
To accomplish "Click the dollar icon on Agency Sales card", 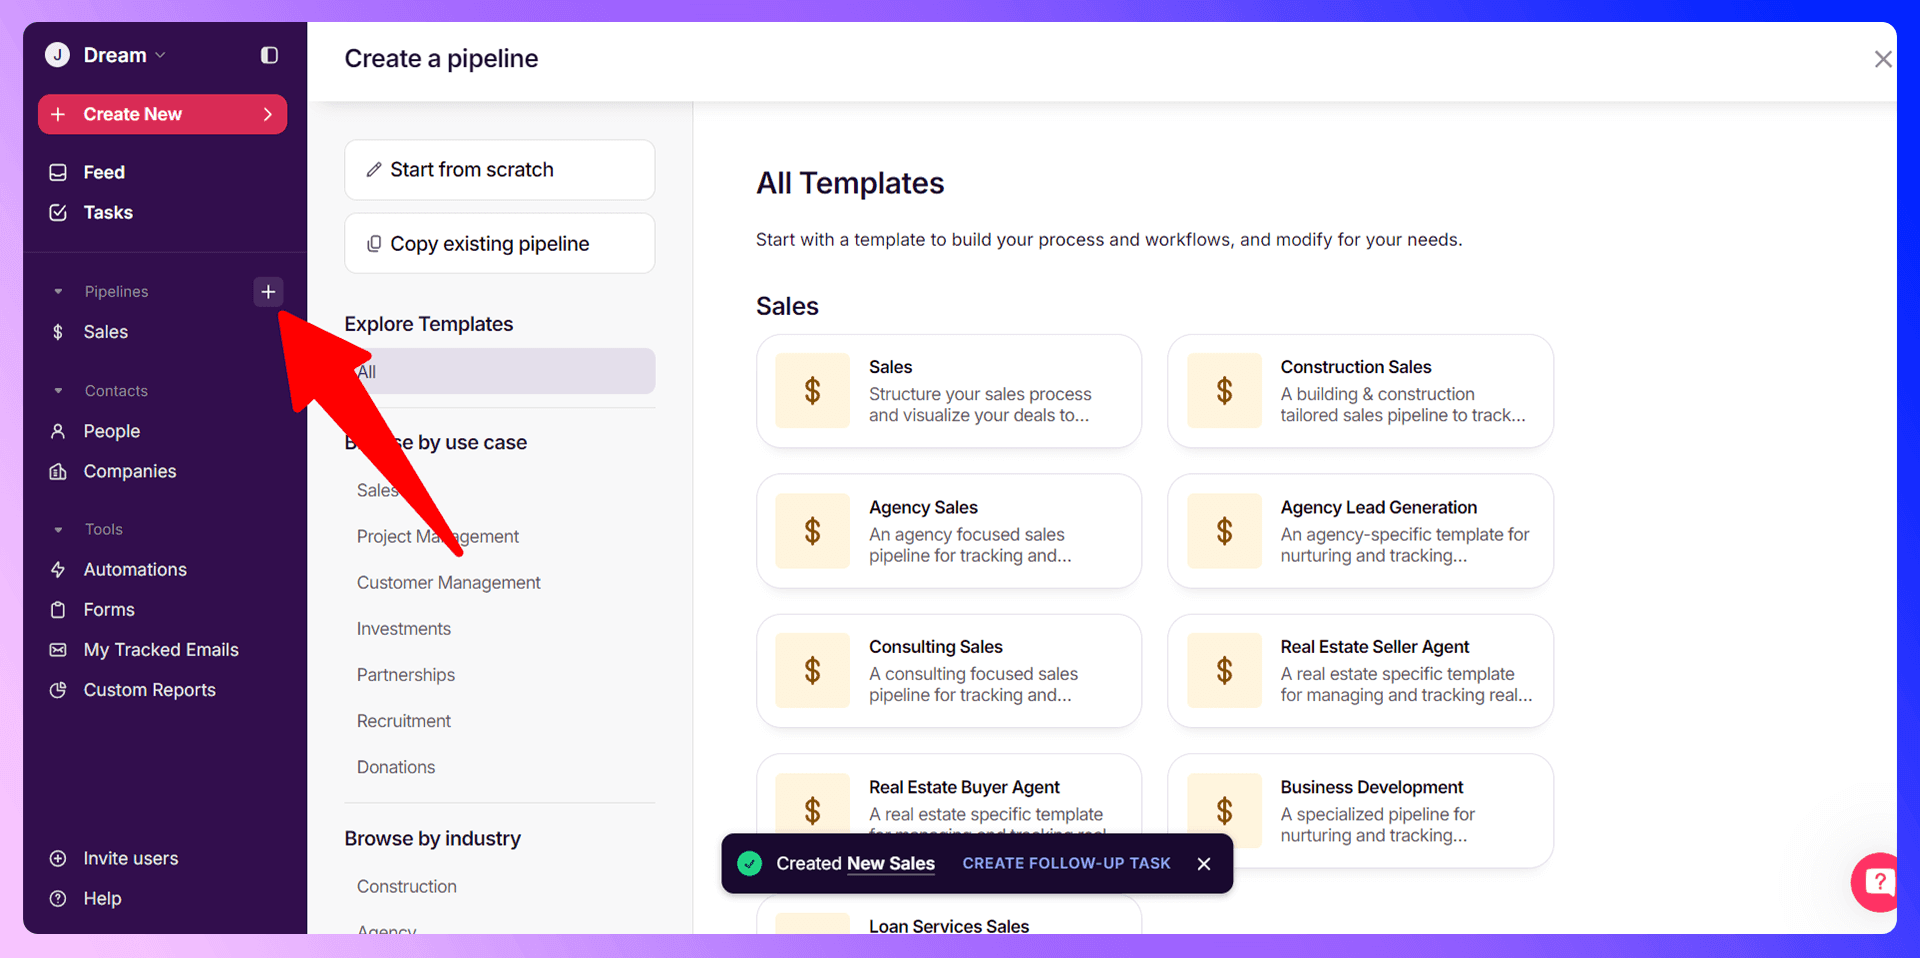I will (813, 531).
